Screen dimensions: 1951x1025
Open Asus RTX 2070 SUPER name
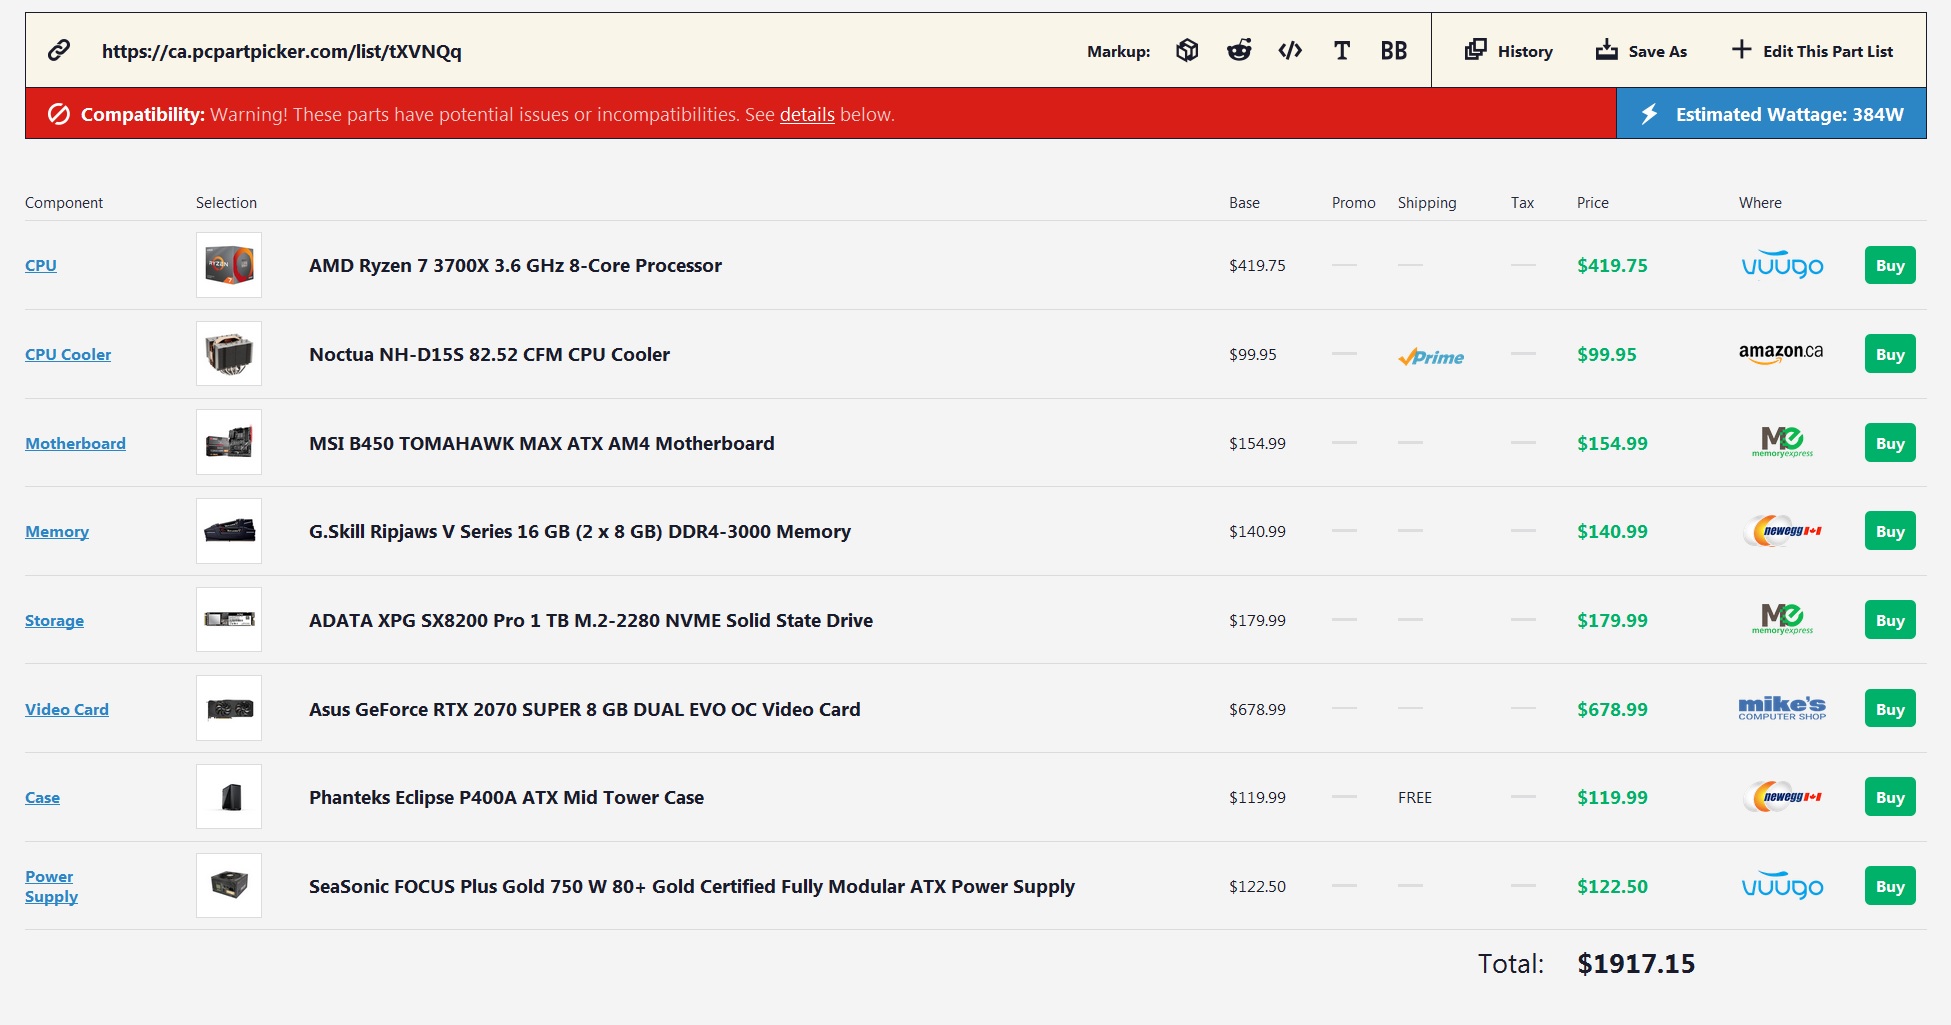[x=584, y=709]
